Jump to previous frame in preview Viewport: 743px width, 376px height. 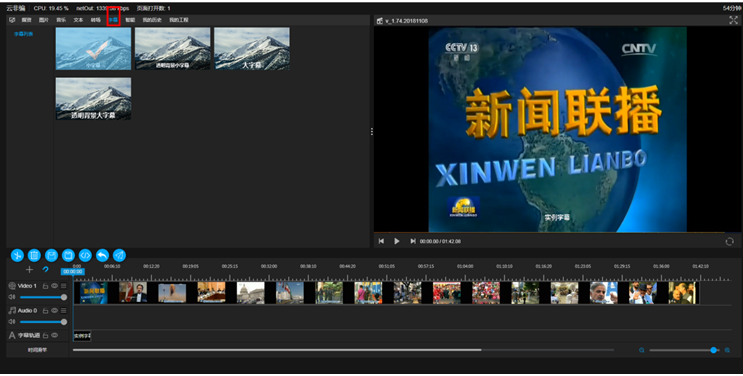pos(381,241)
